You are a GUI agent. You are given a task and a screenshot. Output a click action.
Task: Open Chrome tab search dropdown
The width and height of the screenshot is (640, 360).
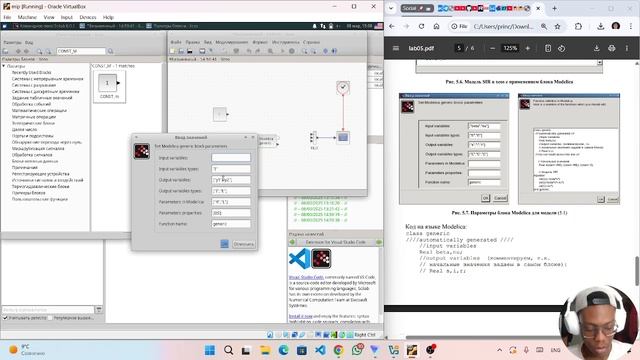click(x=391, y=8)
